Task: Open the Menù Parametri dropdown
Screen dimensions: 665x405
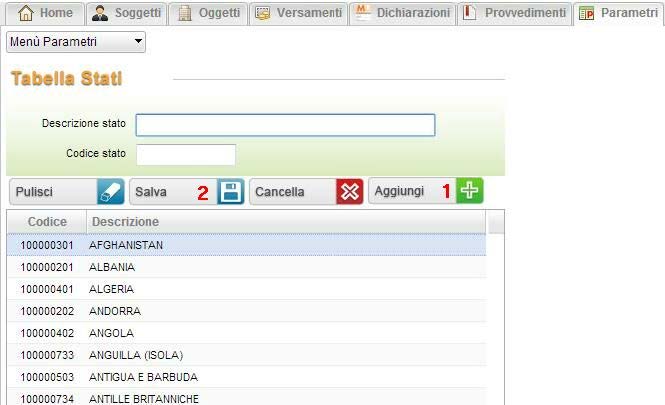Action: (x=76, y=42)
